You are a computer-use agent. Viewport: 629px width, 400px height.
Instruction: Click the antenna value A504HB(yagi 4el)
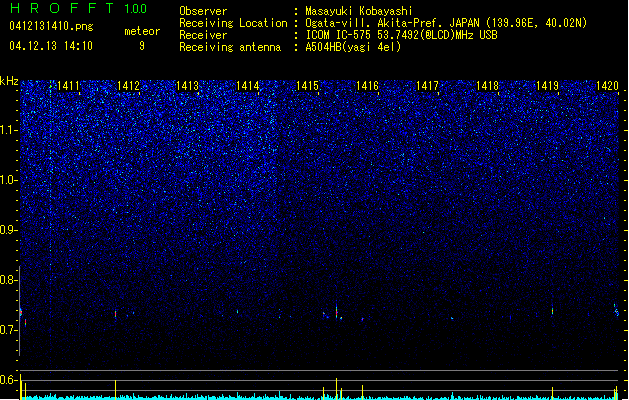pos(353,47)
